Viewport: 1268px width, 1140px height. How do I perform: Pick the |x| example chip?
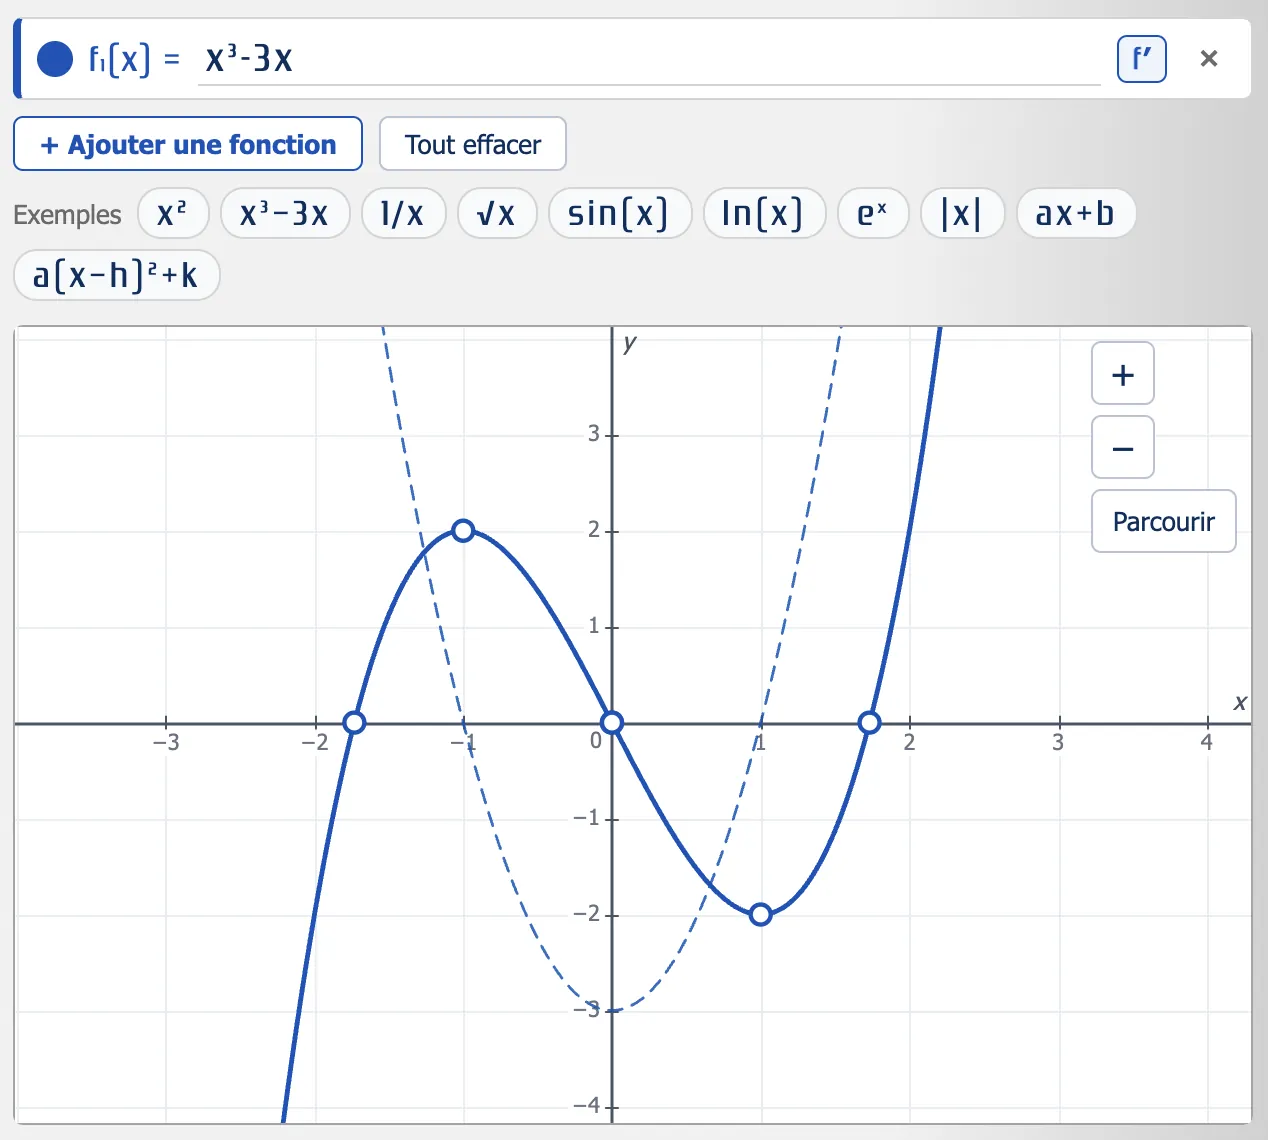tap(962, 214)
